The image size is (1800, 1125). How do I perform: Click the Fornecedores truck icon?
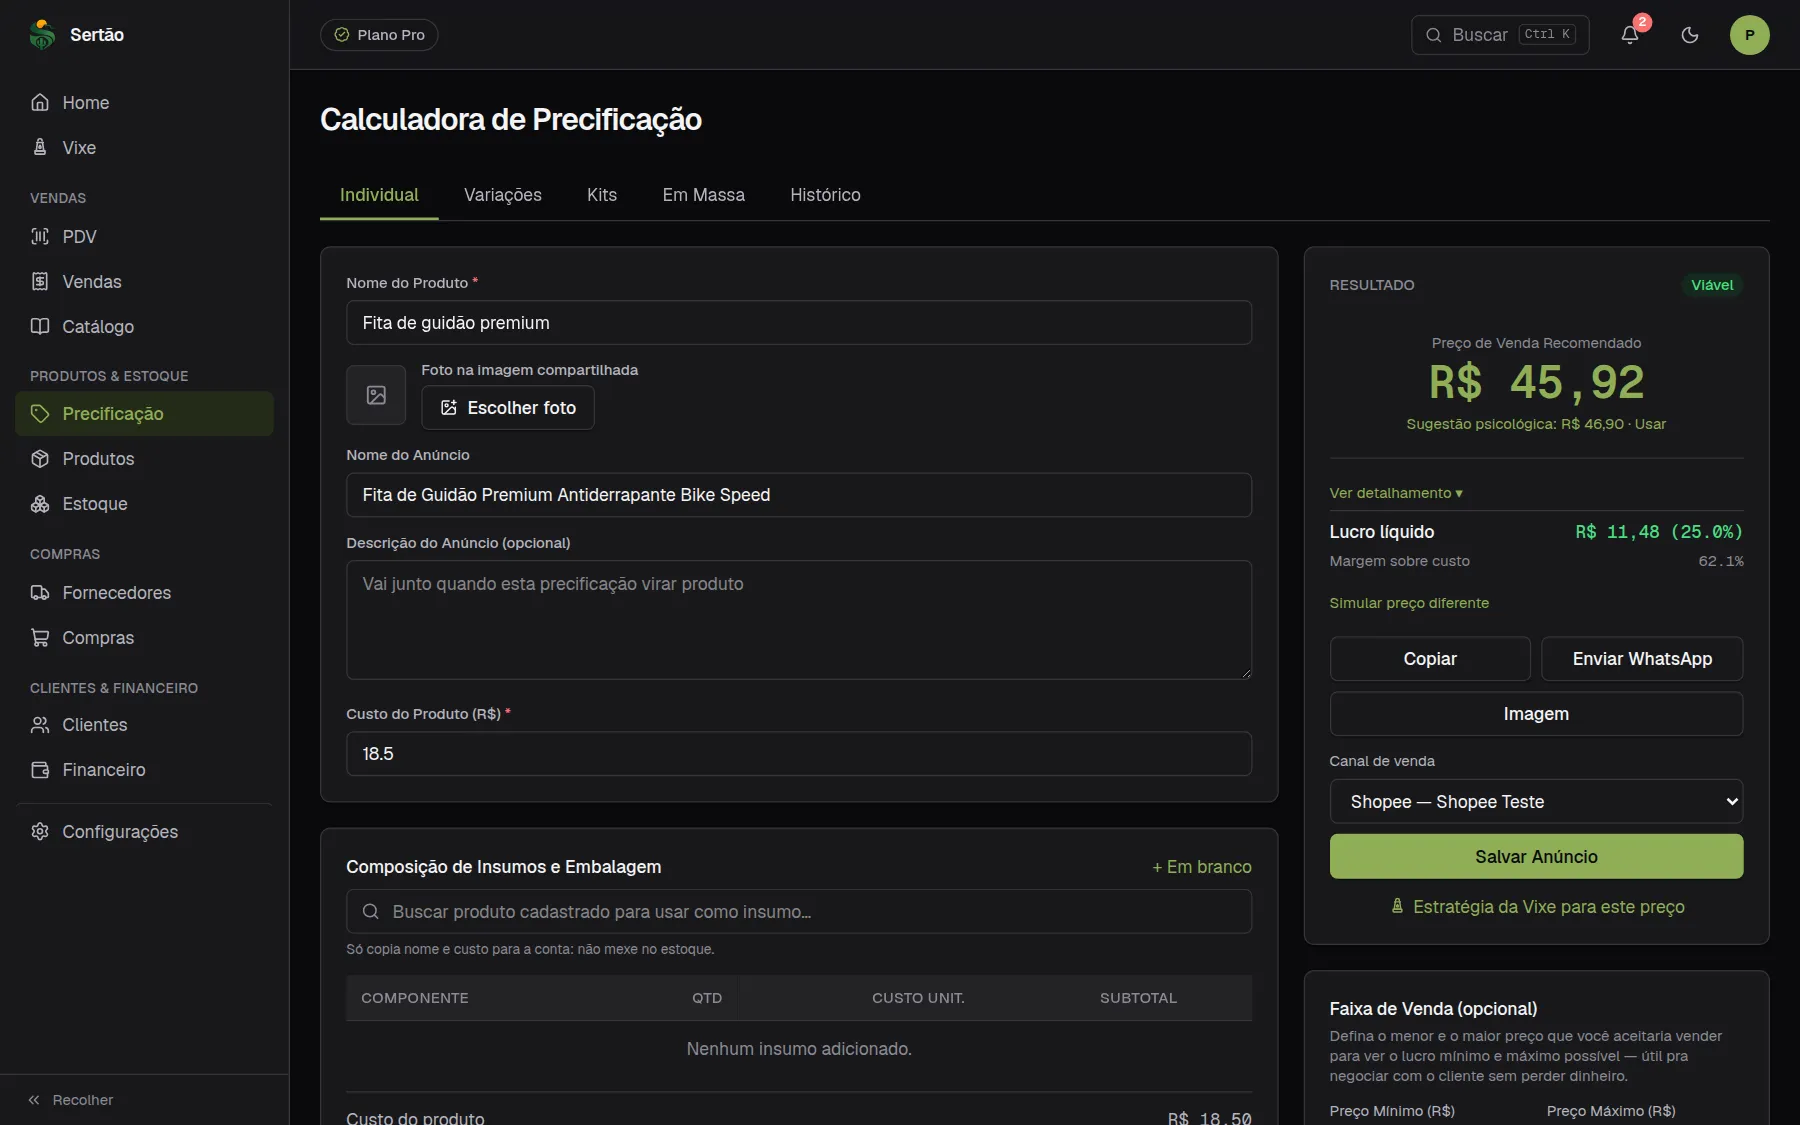[40, 592]
